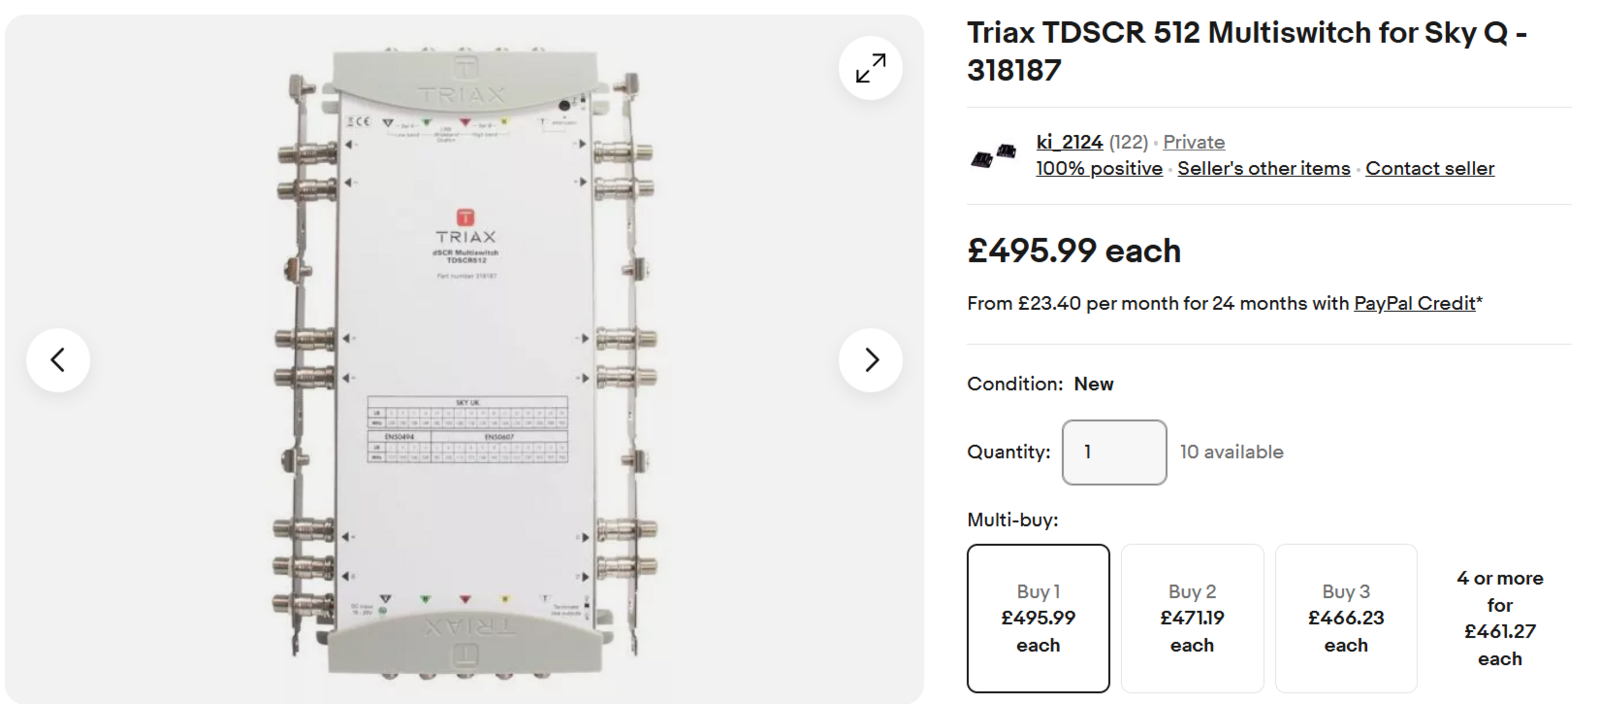Click Contact seller

click(x=1429, y=168)
